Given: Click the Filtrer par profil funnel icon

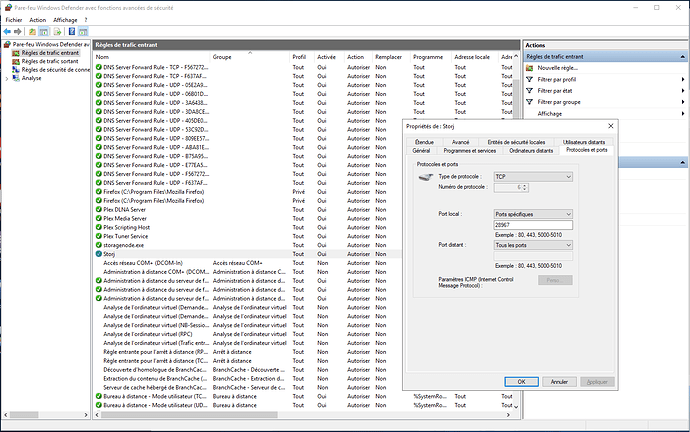Looking at the screenshot, I should click(531, 78).
